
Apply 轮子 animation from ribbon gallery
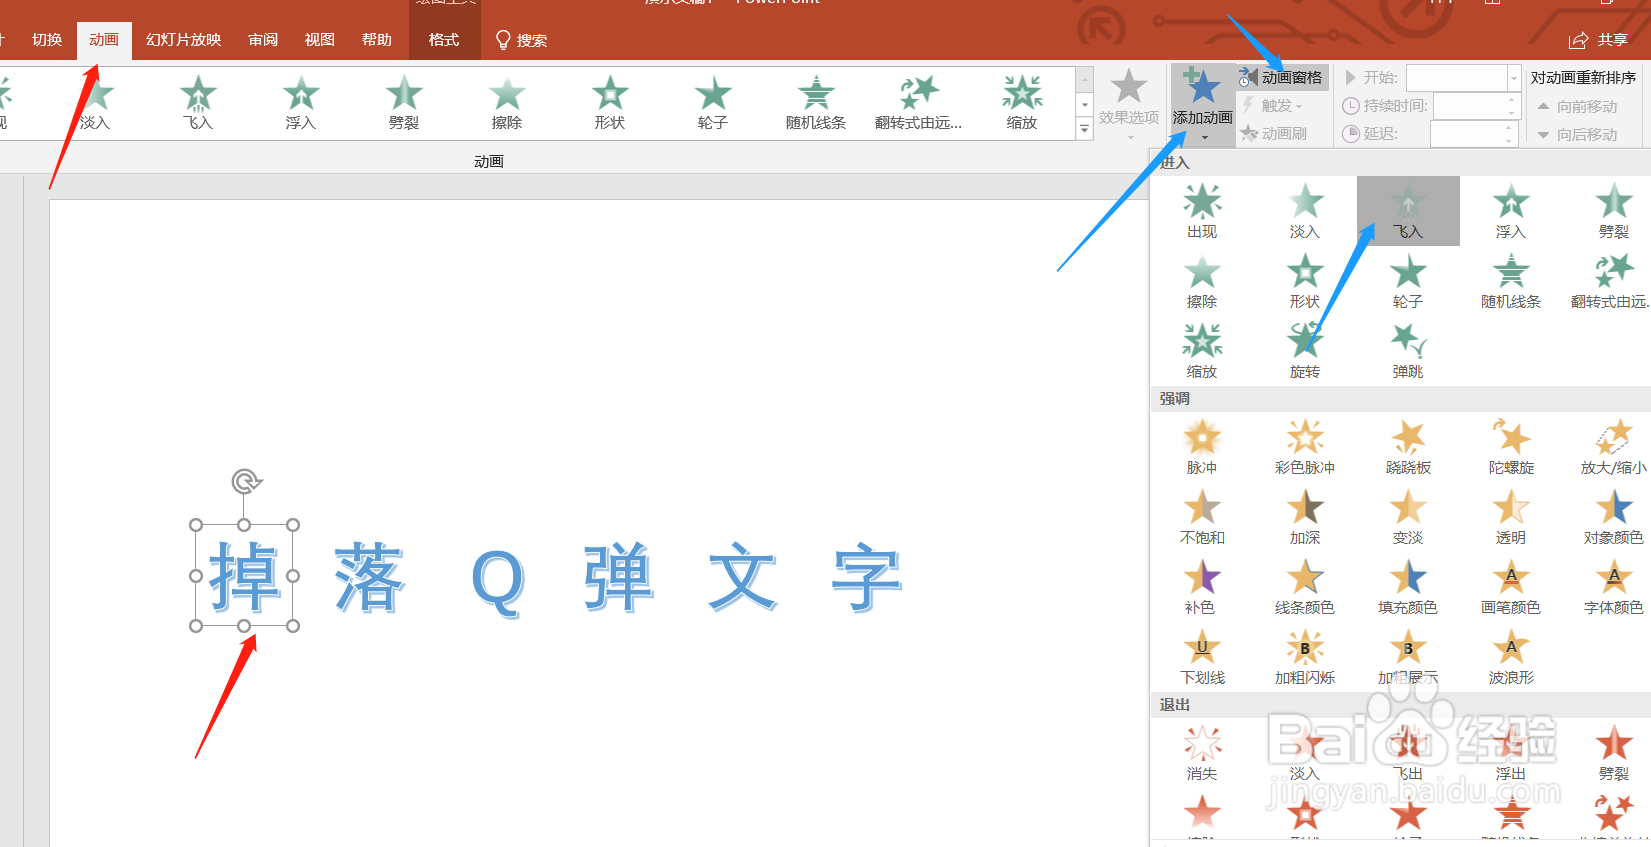[713, 103]
